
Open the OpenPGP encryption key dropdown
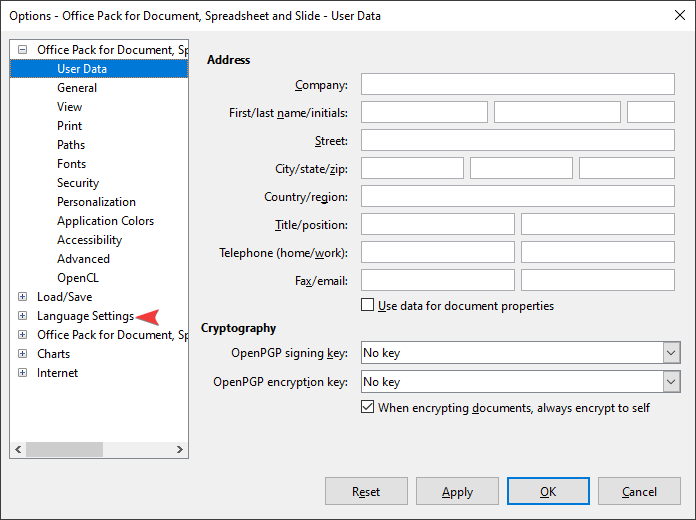point(670,382)
